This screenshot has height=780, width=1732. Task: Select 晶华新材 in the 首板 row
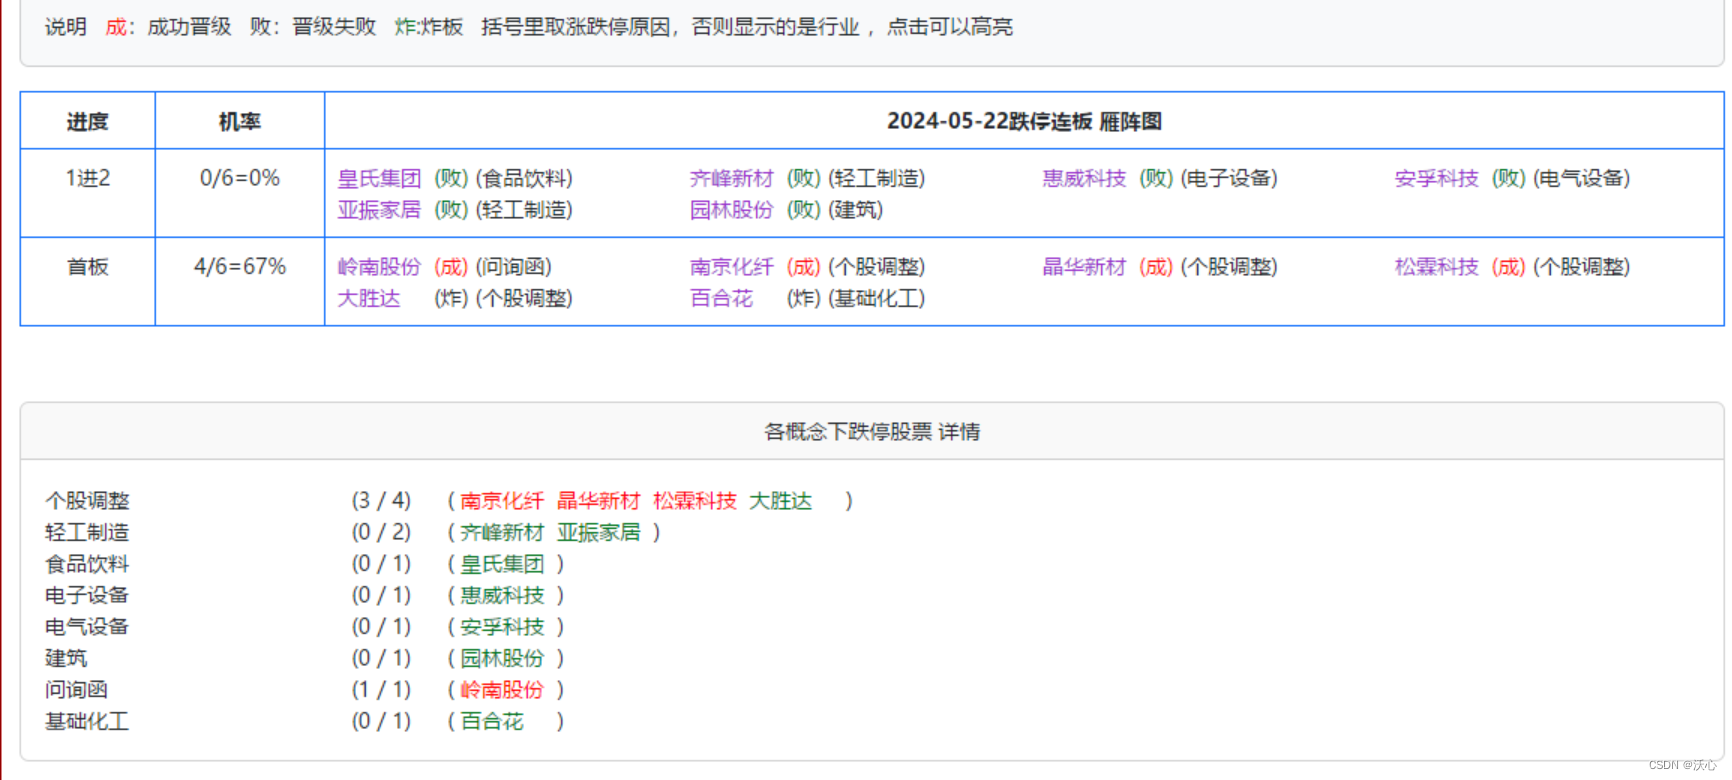(x=1084, y=267)
